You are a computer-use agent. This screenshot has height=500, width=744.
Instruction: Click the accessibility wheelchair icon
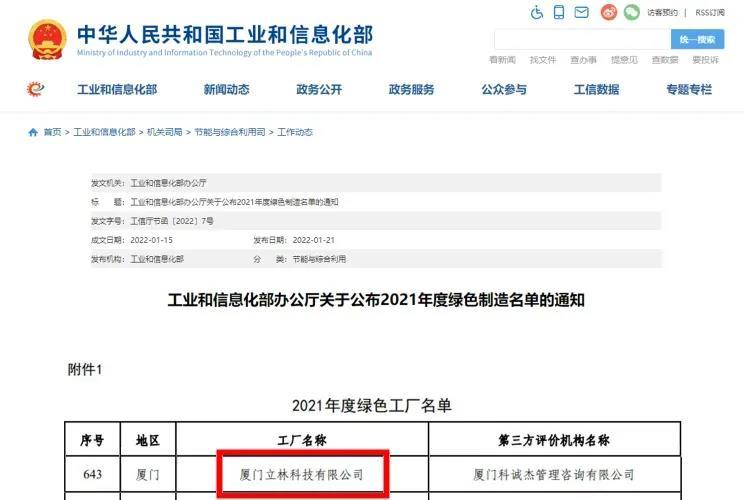[x=537, y=12]
